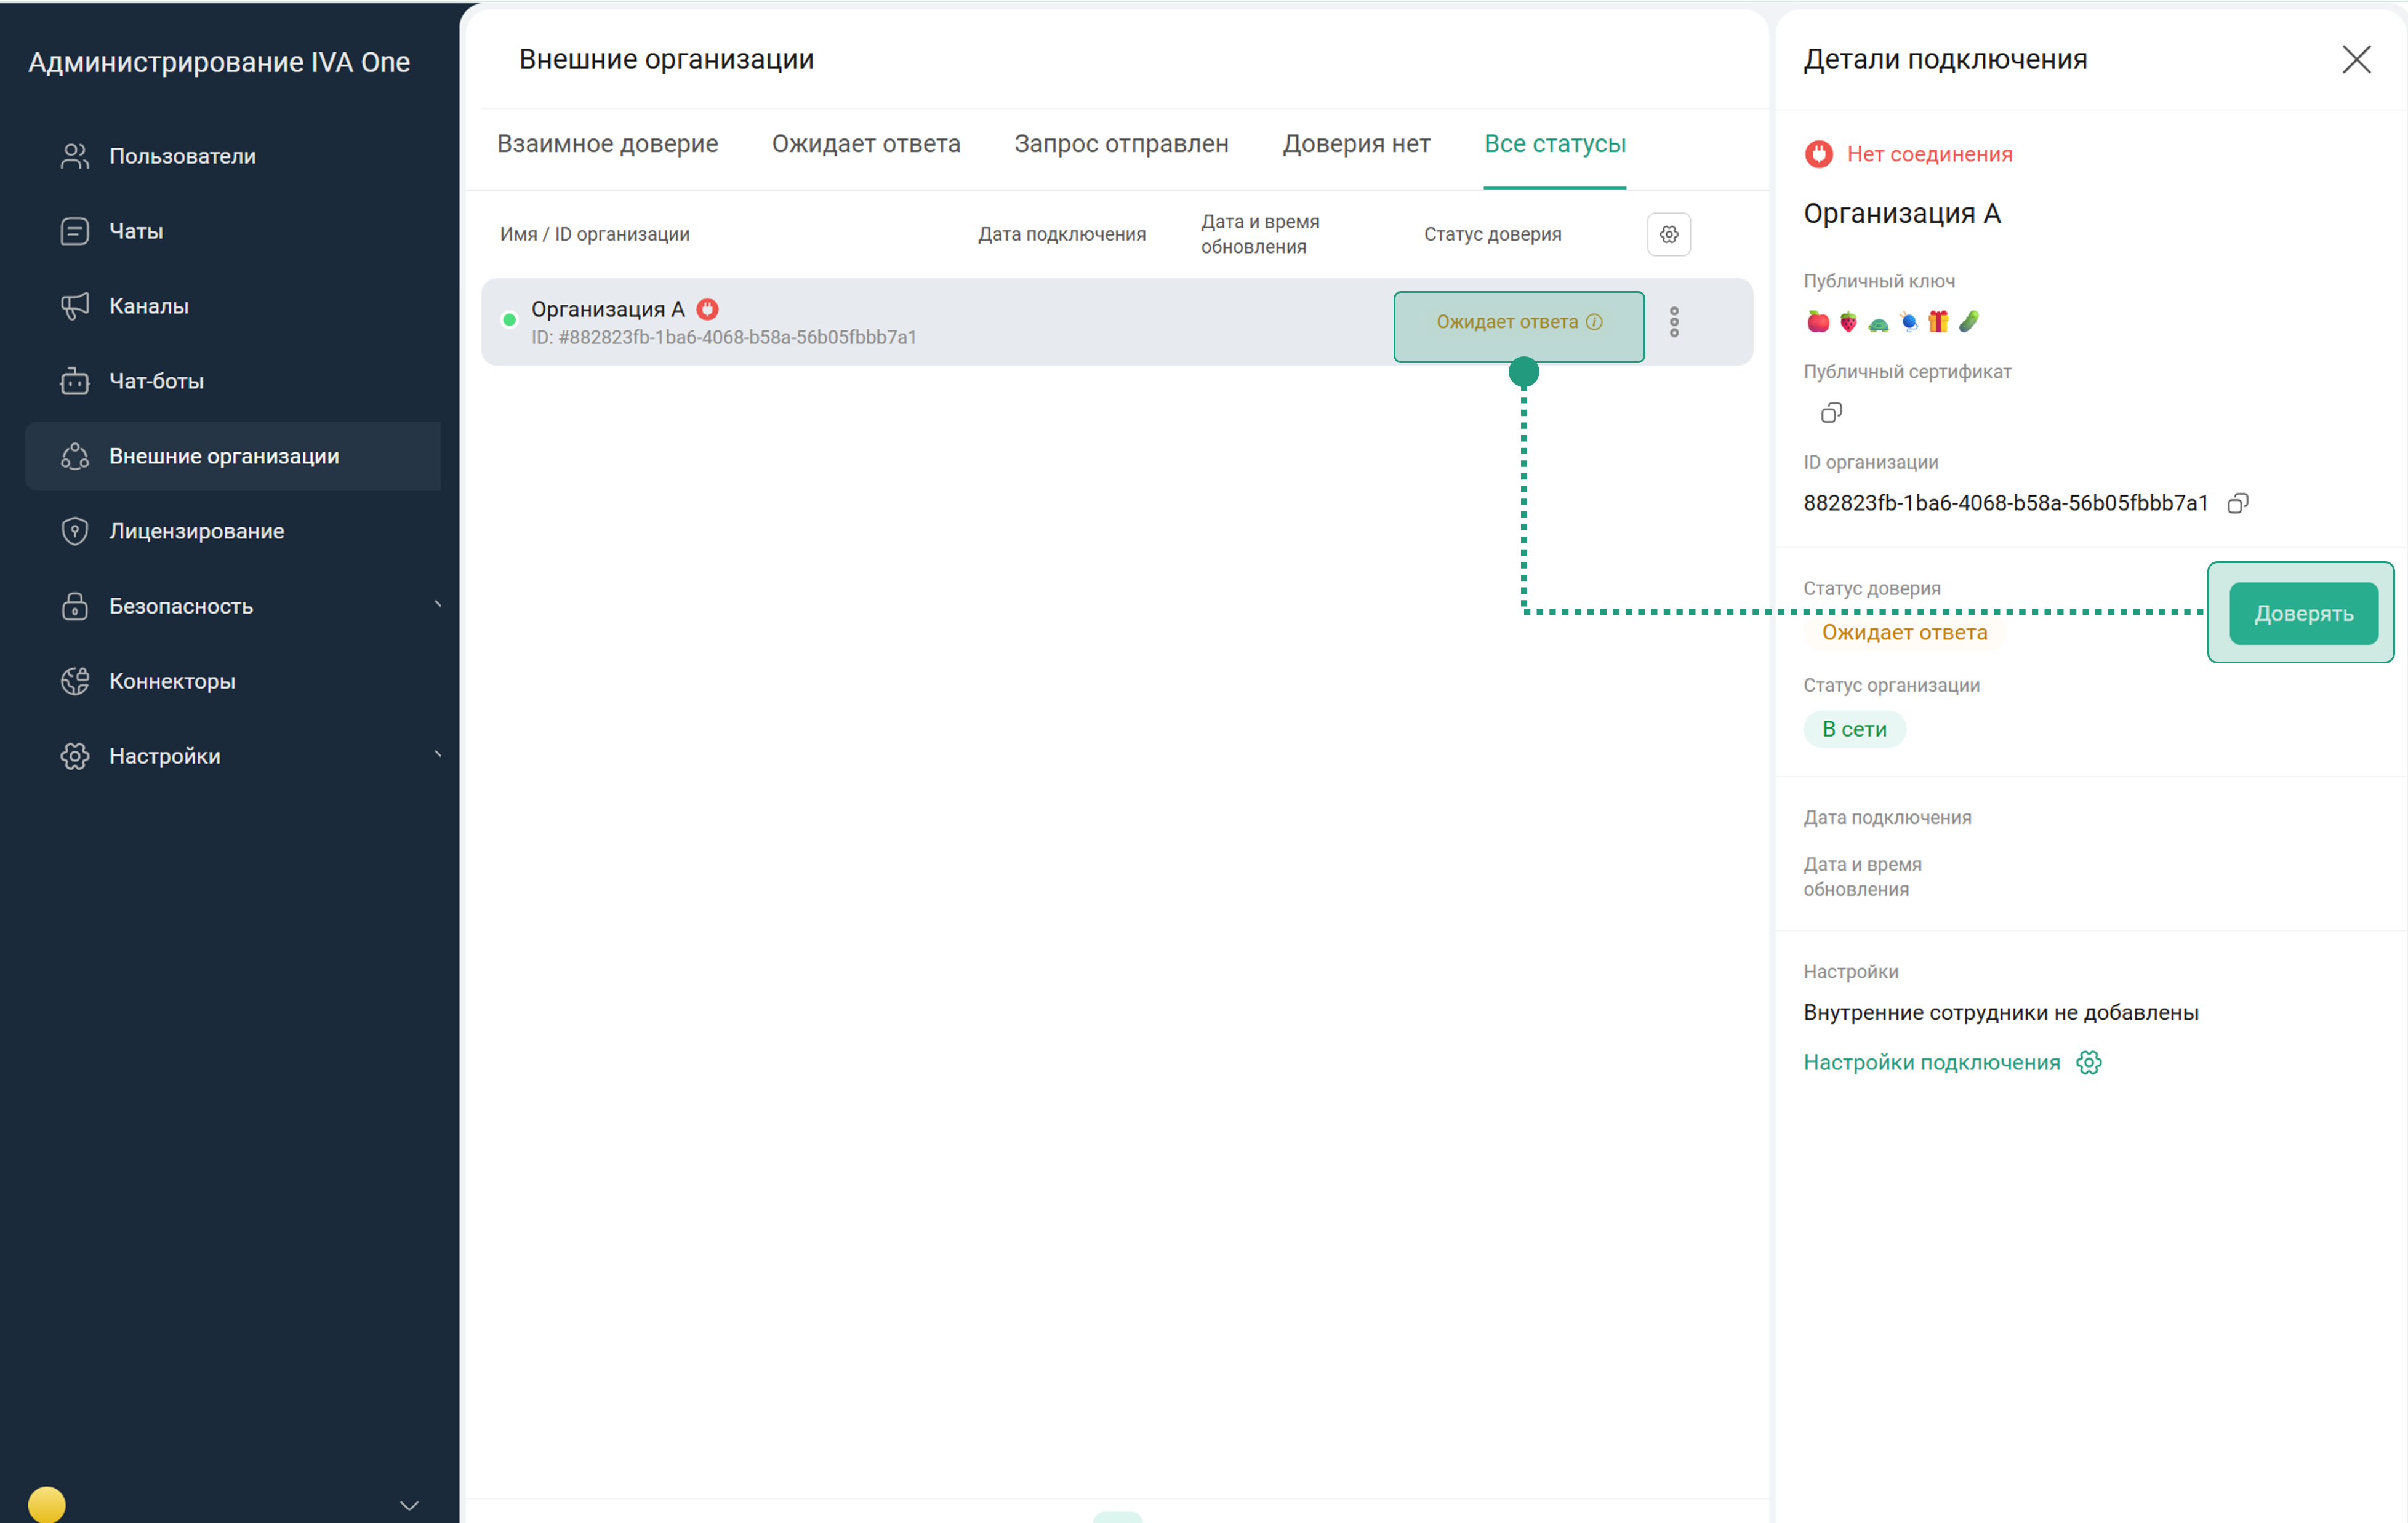
Task: Switch to Взаимное доверие tab
Action: 607,144
